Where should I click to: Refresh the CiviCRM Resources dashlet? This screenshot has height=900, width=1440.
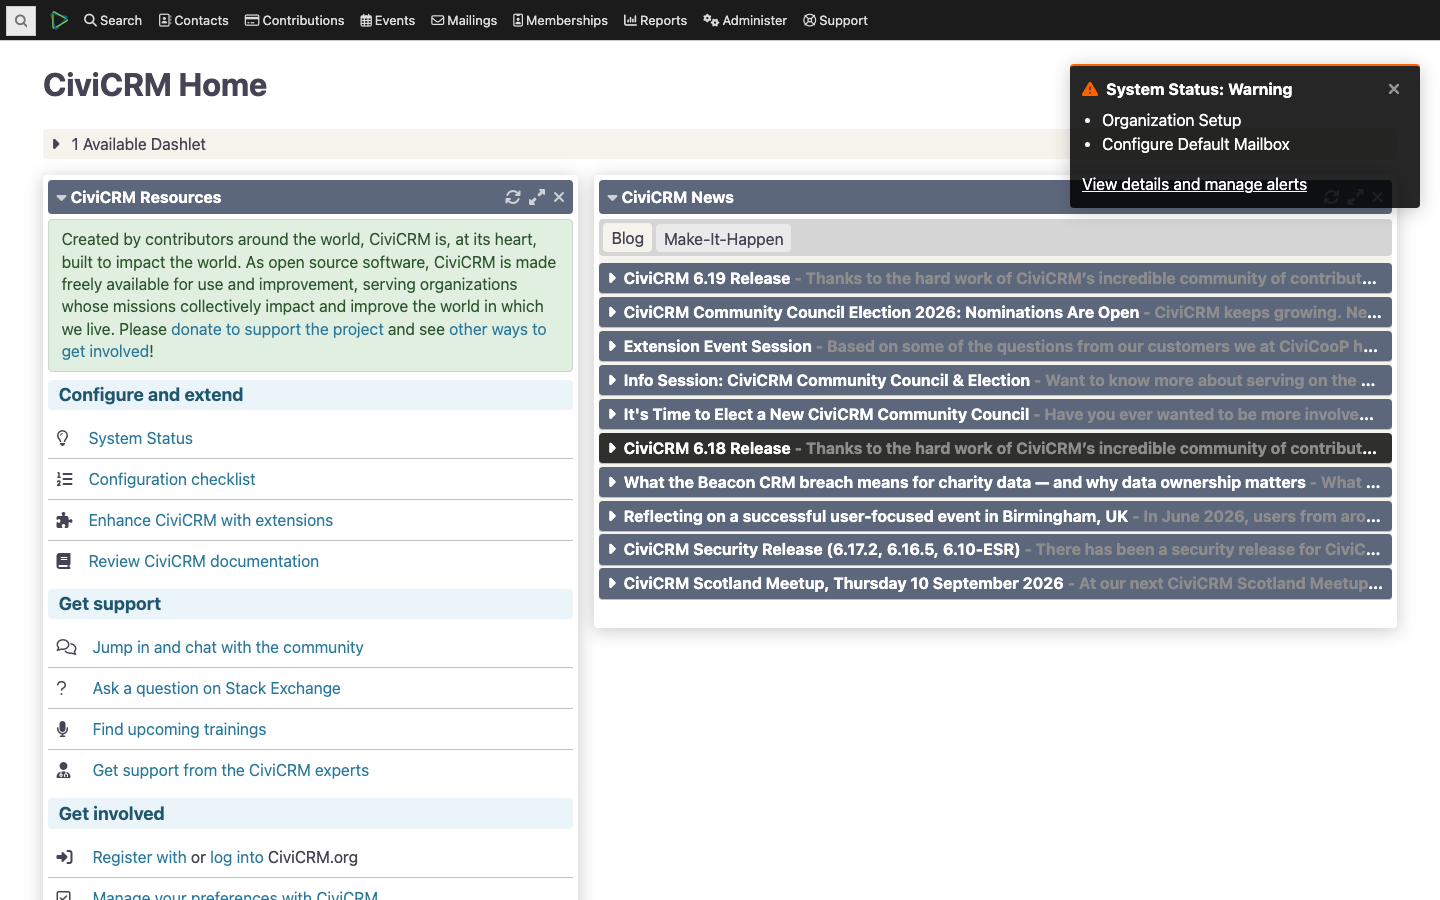click(513, 197)
